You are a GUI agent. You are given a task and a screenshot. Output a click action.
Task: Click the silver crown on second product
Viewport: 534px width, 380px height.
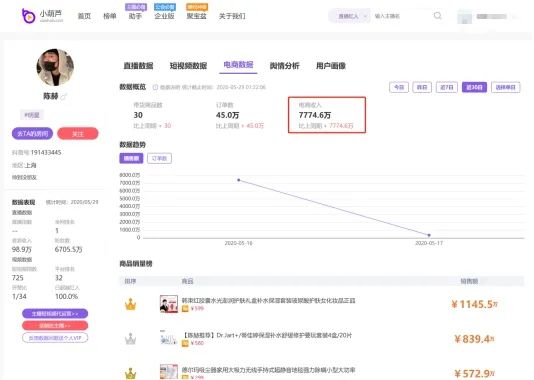pos(130,338)
